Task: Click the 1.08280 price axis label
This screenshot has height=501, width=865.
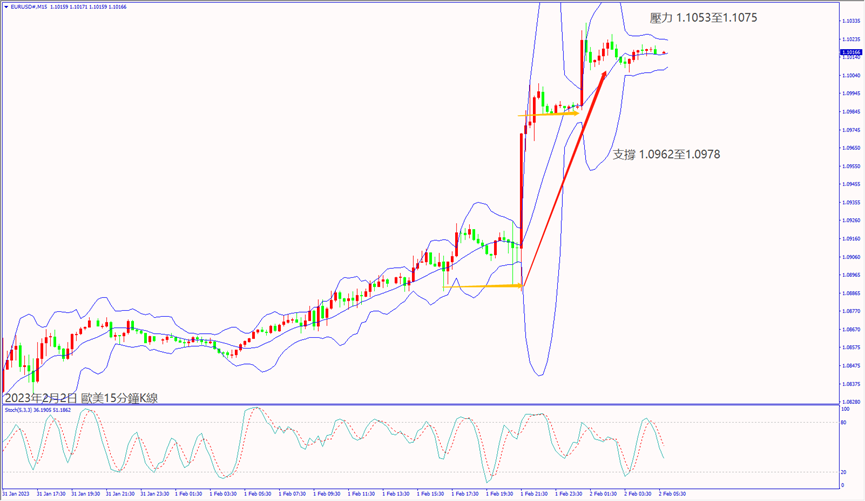Action: [851, 402]
